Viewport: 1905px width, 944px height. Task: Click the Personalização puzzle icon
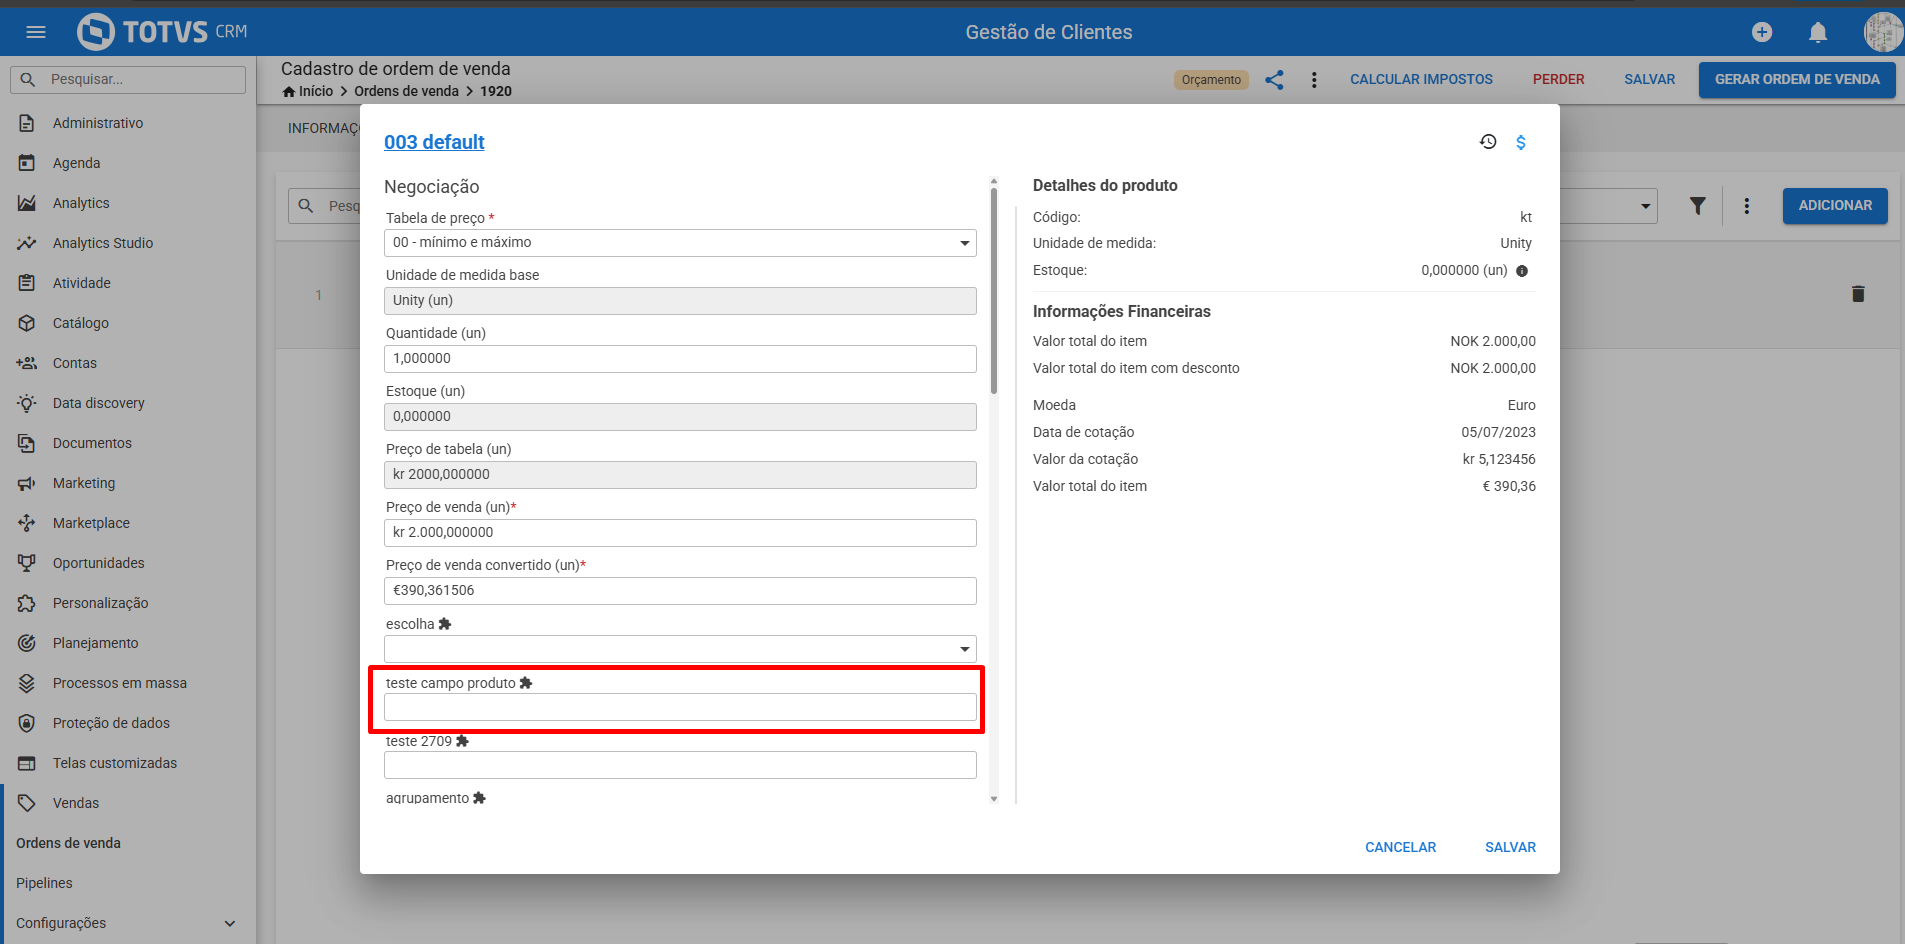[27, 603]
